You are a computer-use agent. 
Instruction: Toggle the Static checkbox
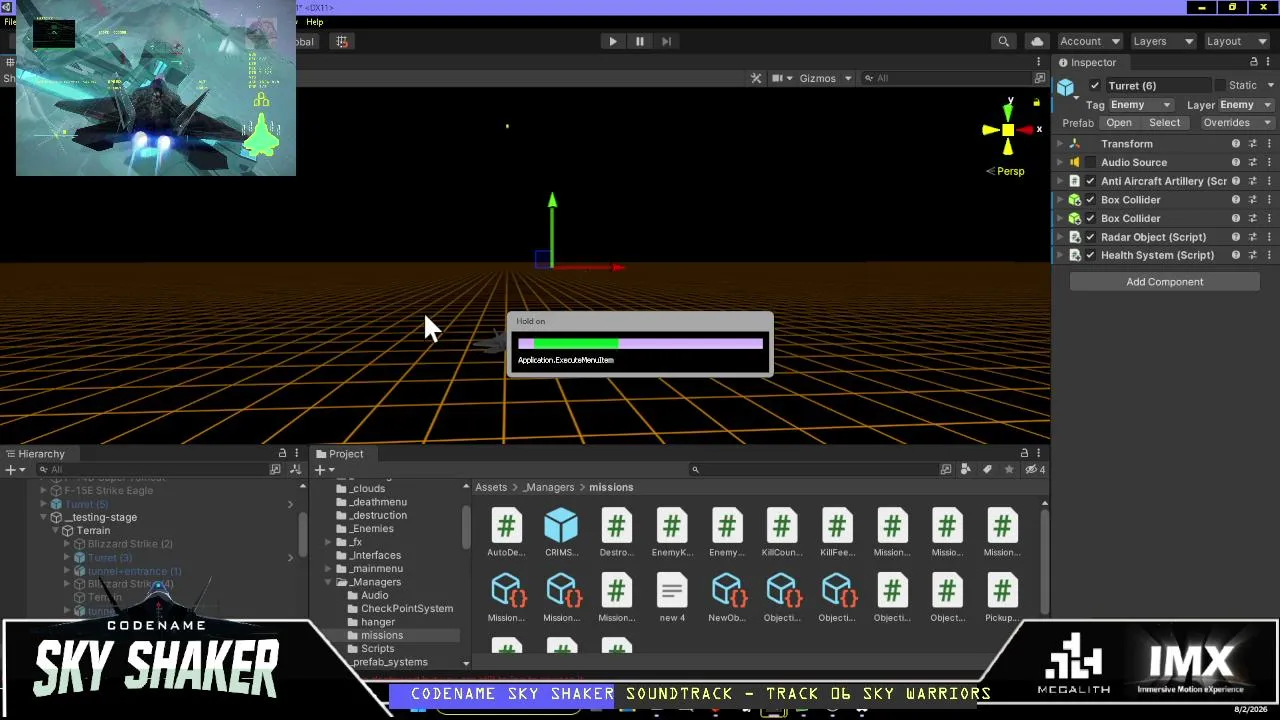pos(1220,86)
